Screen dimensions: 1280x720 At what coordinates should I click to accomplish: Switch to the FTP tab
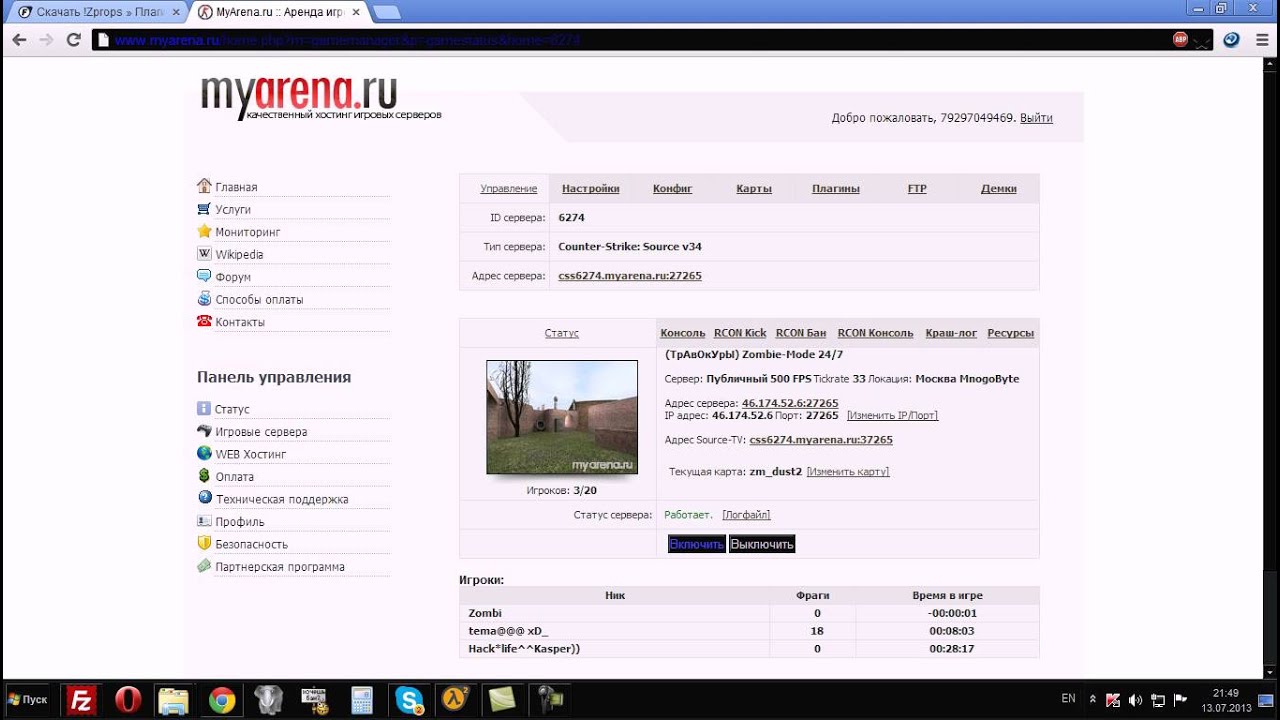917,188
